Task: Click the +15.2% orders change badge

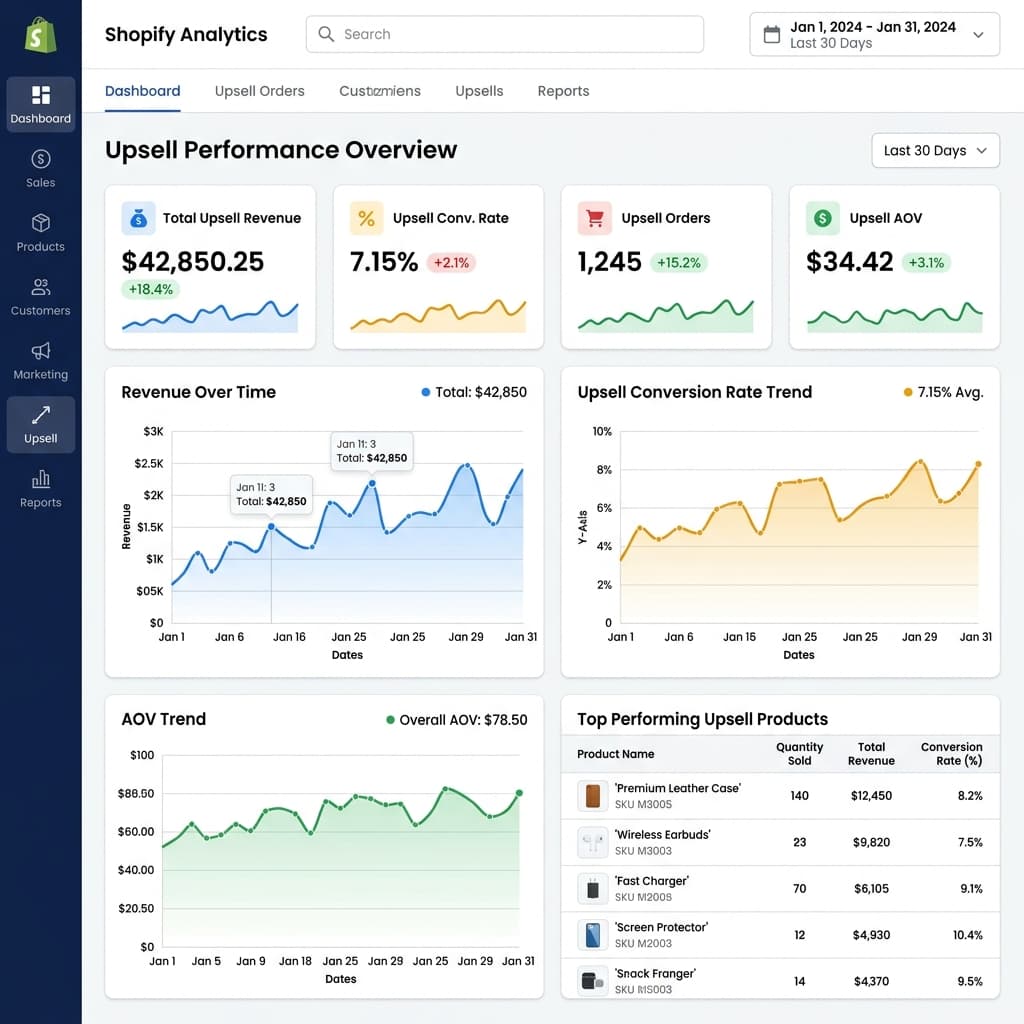Action: tap(679, 263)
